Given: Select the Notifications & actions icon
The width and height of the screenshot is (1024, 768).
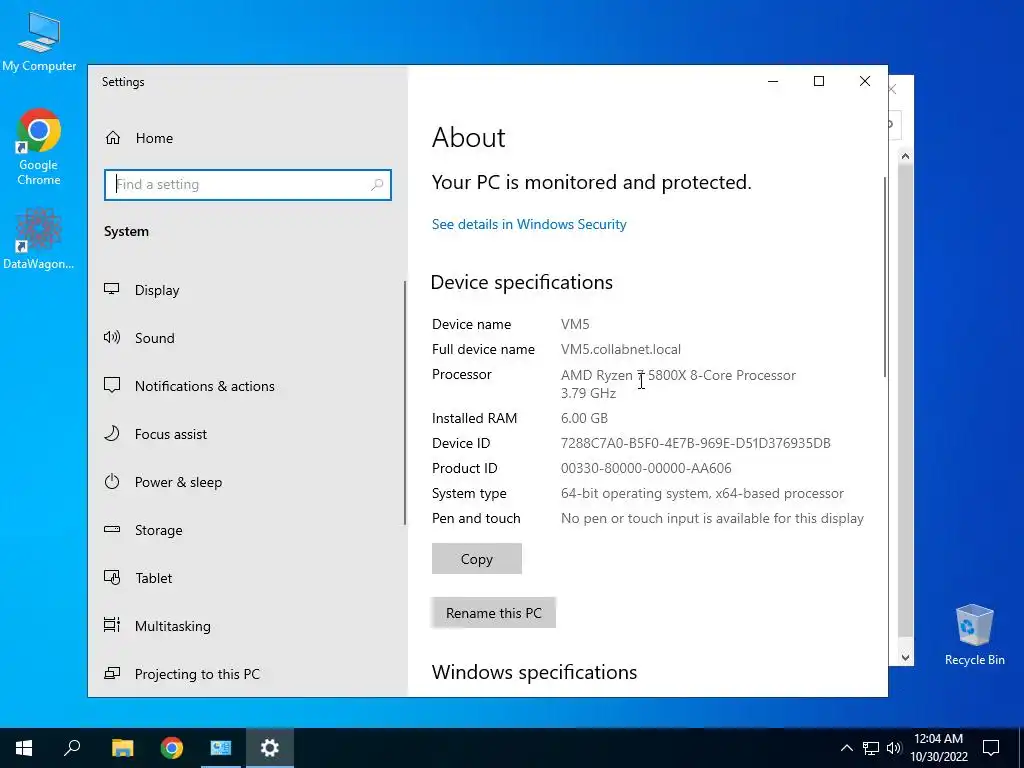Looking at the screenshot, I should click(x=112, y=385).
